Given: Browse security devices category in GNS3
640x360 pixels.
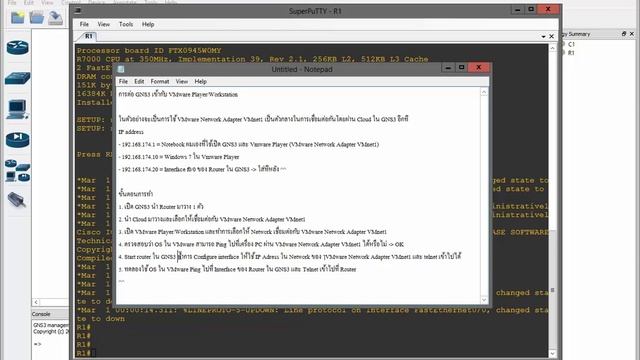Looking at the screenshot, I should [x=18, y=140].
